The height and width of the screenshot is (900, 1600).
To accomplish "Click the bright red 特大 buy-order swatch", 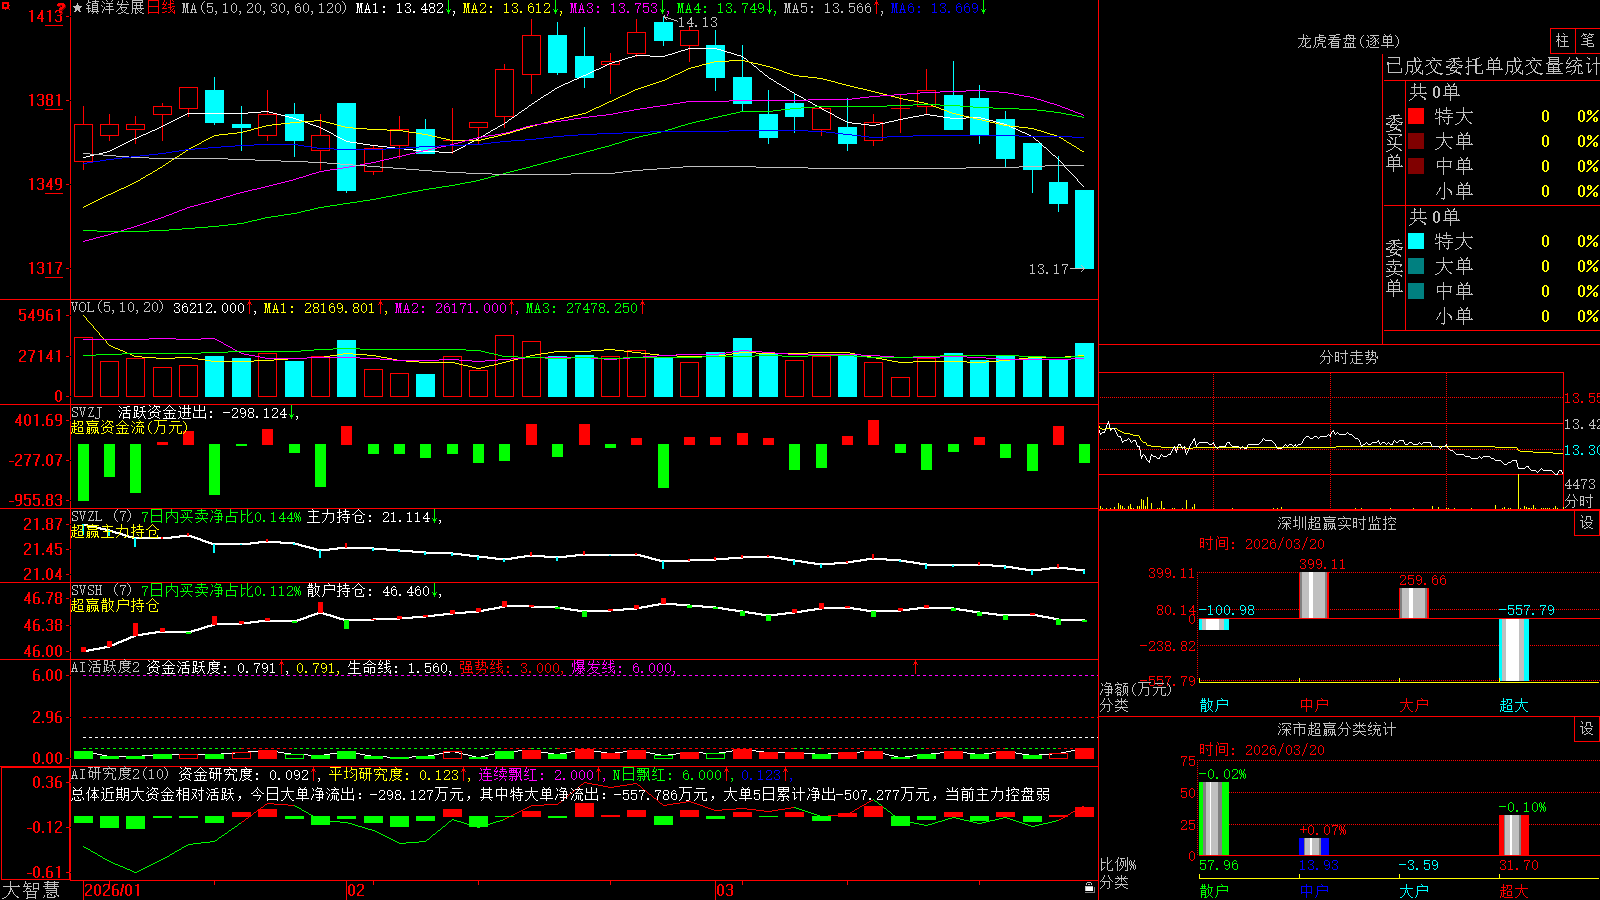I will (1416, 116).
